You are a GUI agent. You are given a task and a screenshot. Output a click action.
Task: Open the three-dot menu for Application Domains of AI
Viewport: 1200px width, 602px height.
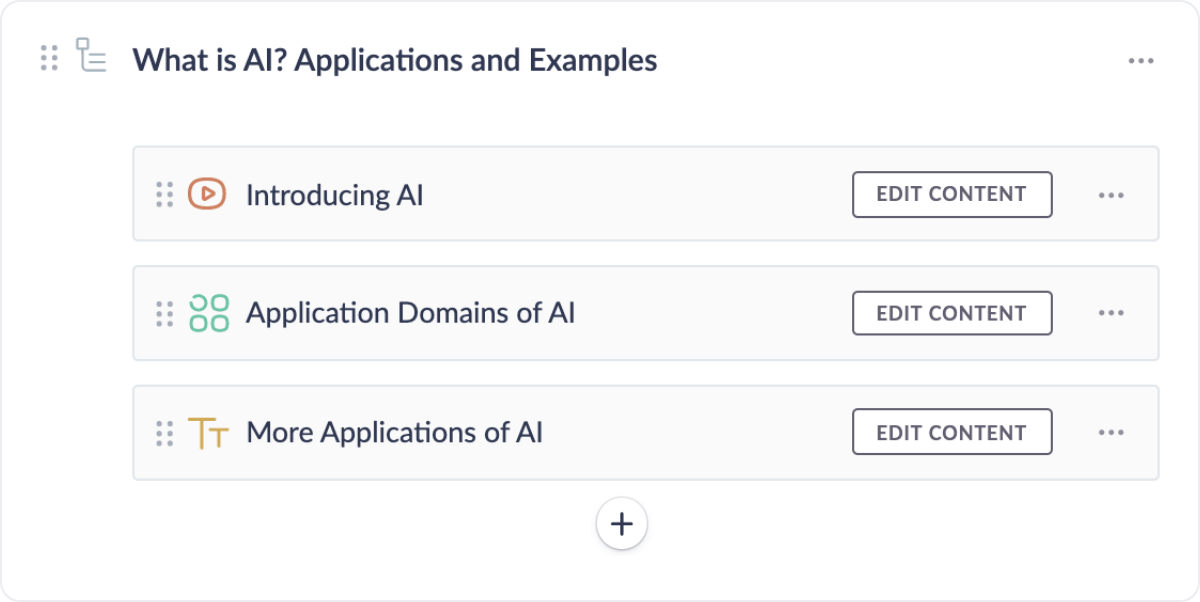(1111, 313)
